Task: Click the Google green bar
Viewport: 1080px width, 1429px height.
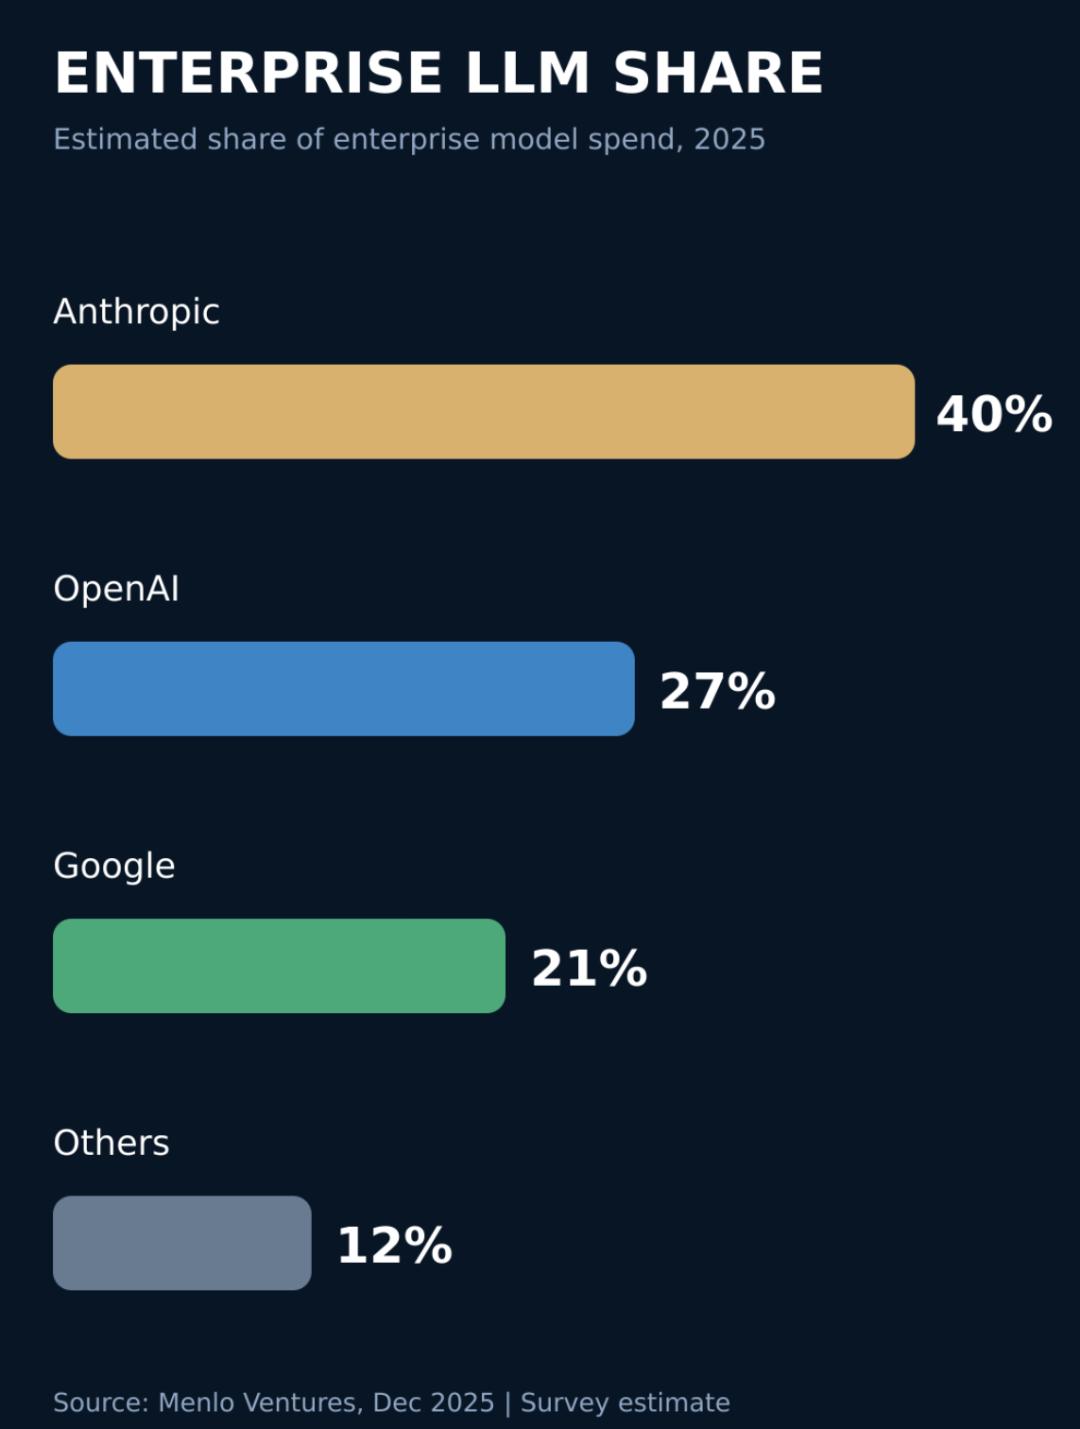Action: [279, 966]
